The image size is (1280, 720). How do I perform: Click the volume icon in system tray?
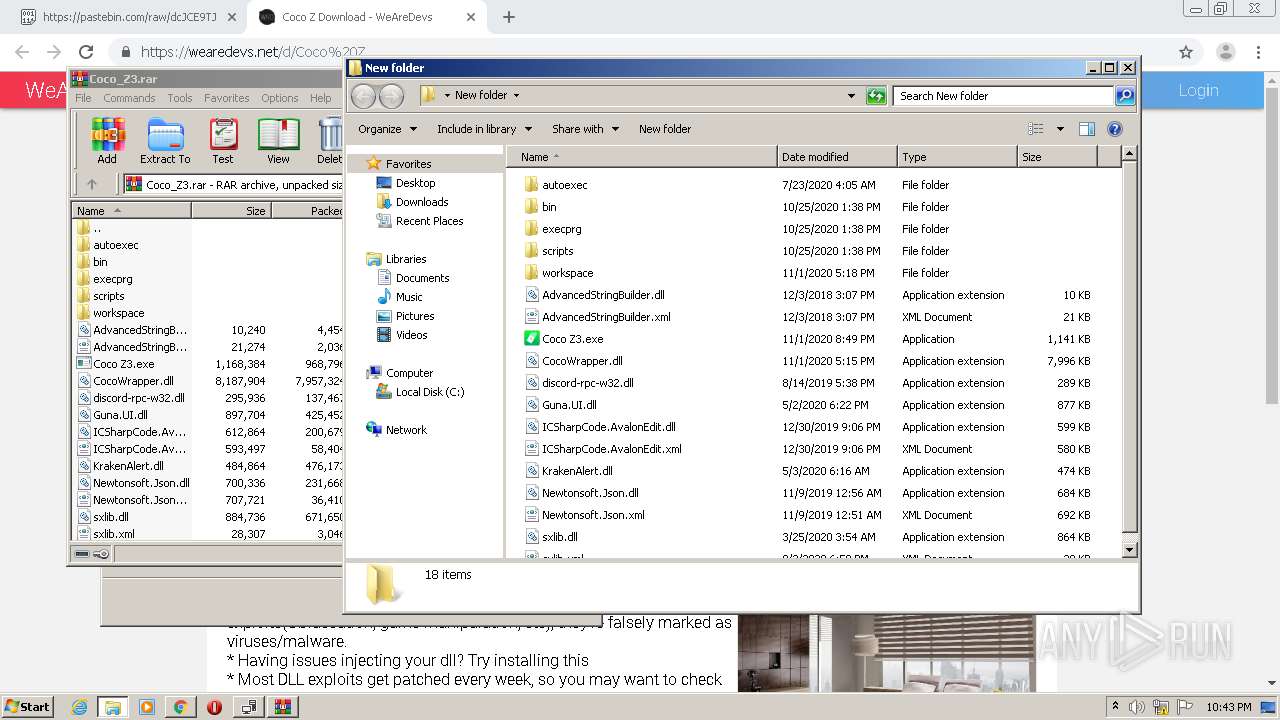tap(1137, 707)
